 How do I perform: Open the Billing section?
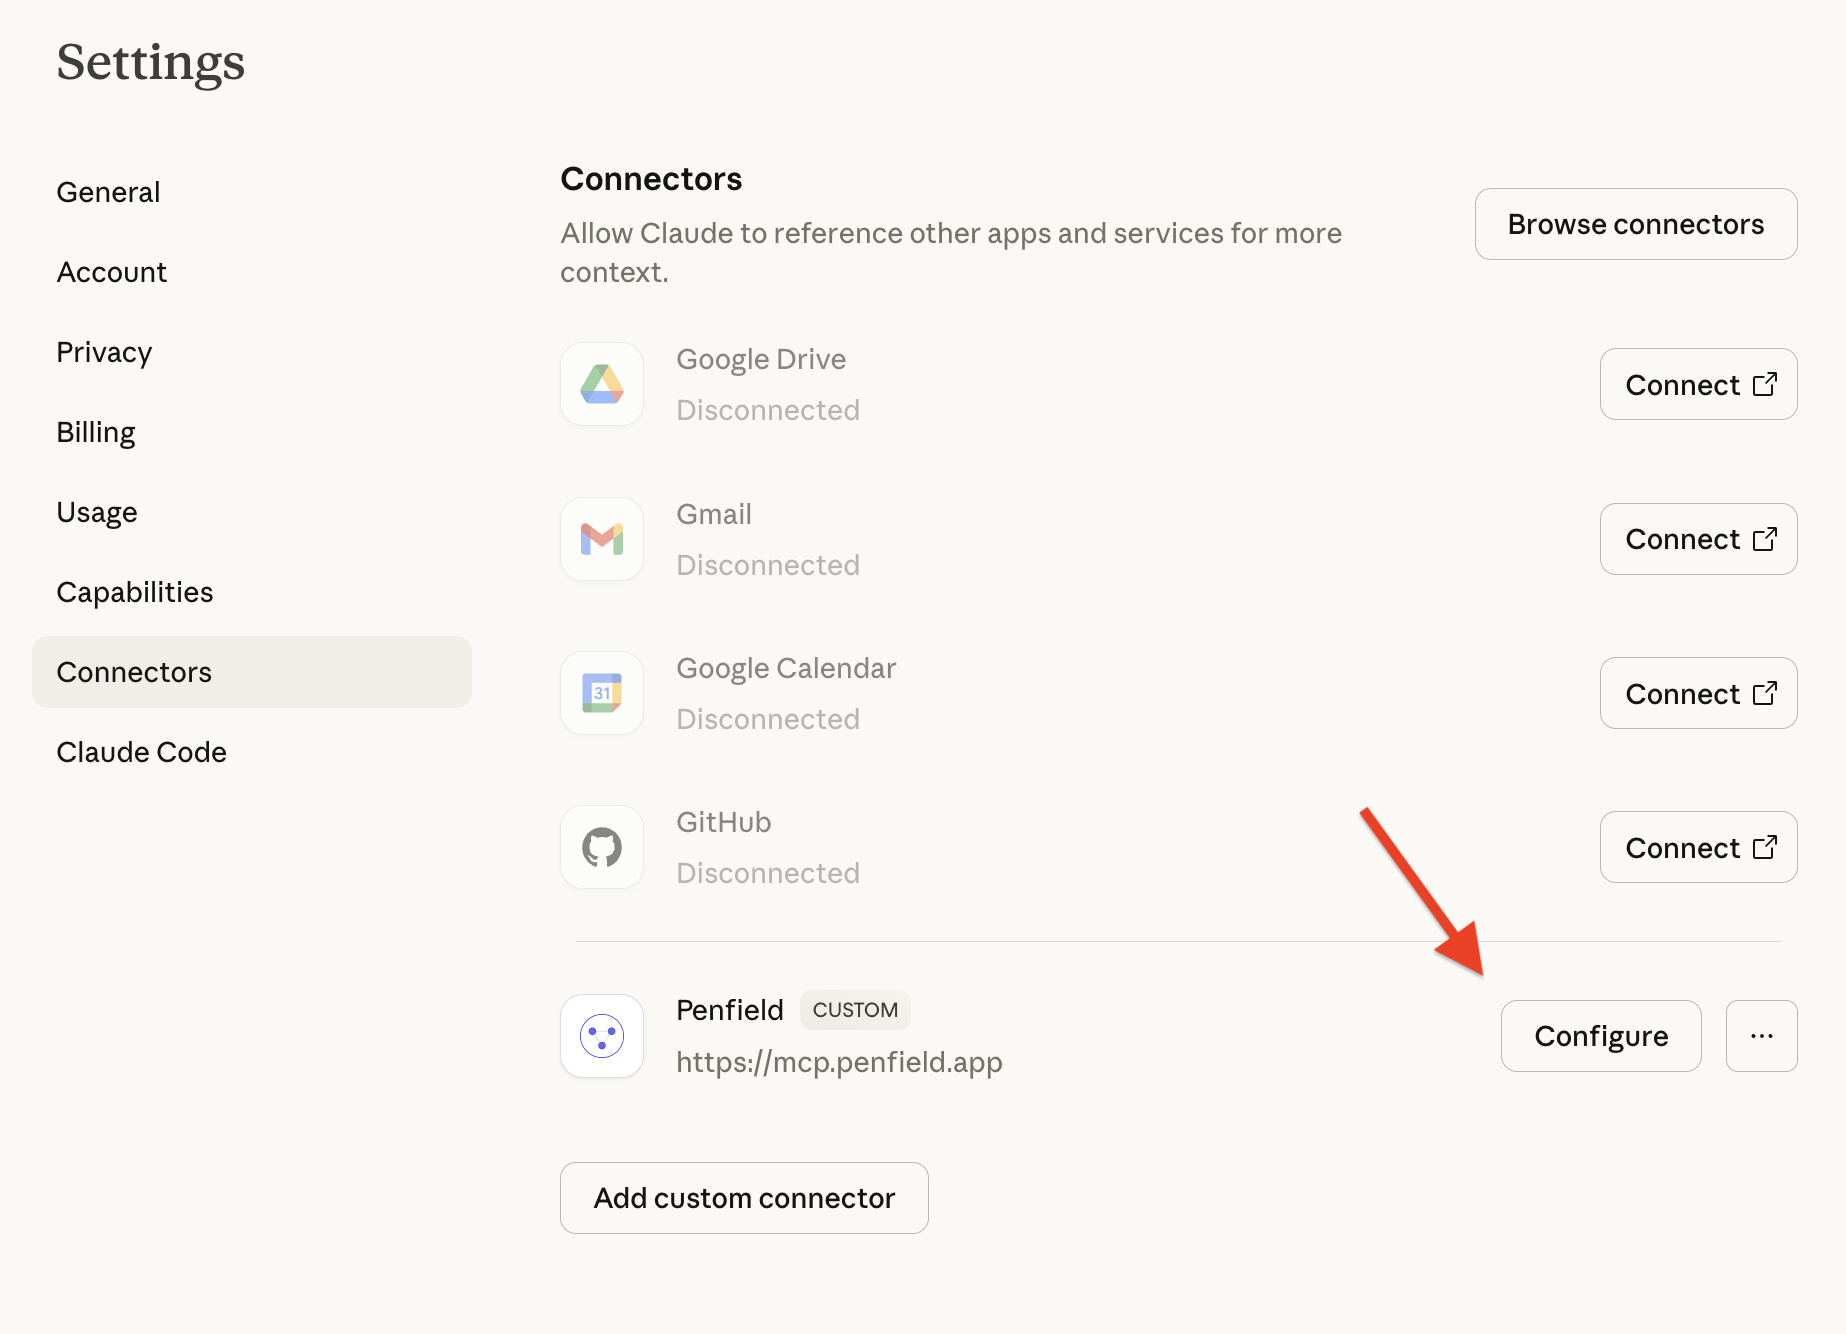252,432
